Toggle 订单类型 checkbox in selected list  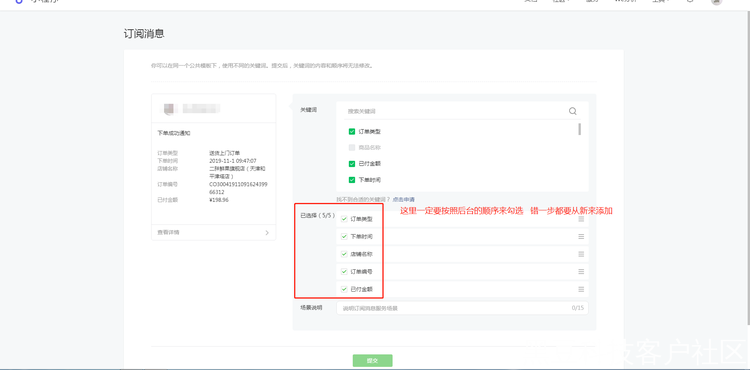pos(344,219)
